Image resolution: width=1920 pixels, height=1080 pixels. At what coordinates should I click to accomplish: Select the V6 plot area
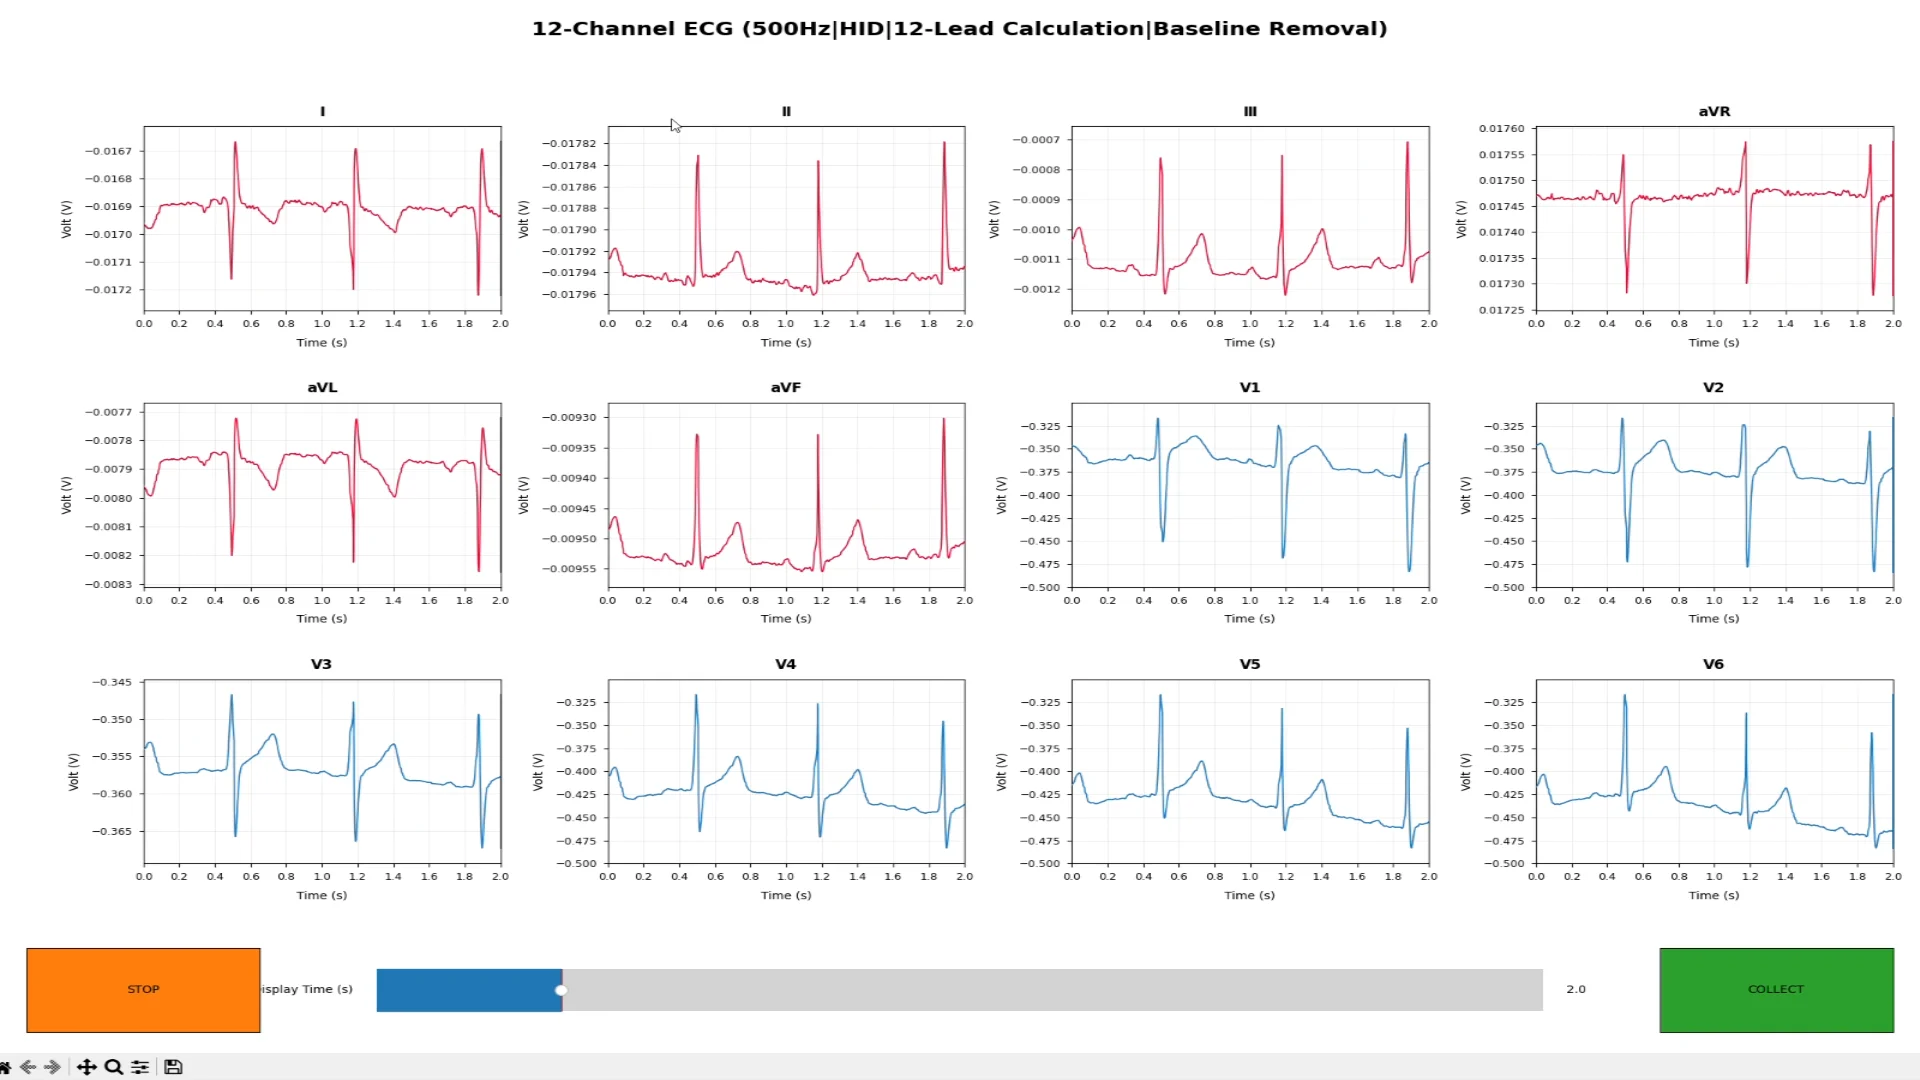coord(1714,771)
